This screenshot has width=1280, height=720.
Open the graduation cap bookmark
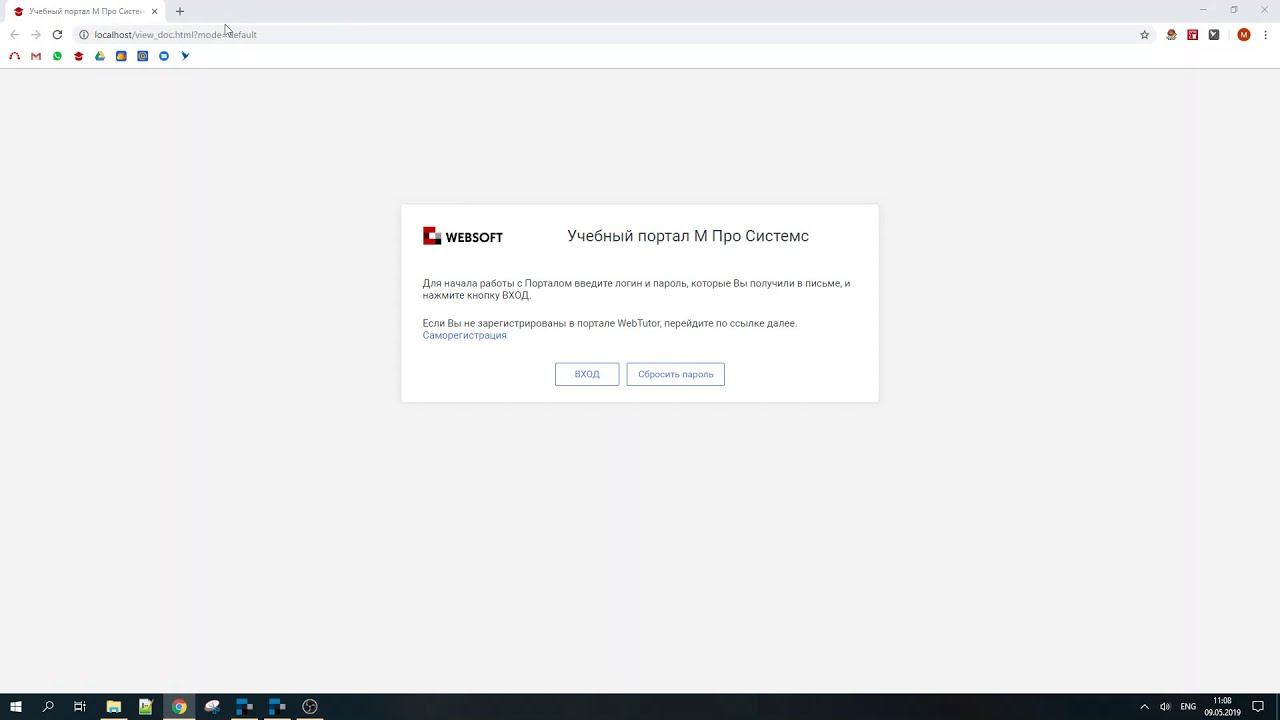[79, 56]
